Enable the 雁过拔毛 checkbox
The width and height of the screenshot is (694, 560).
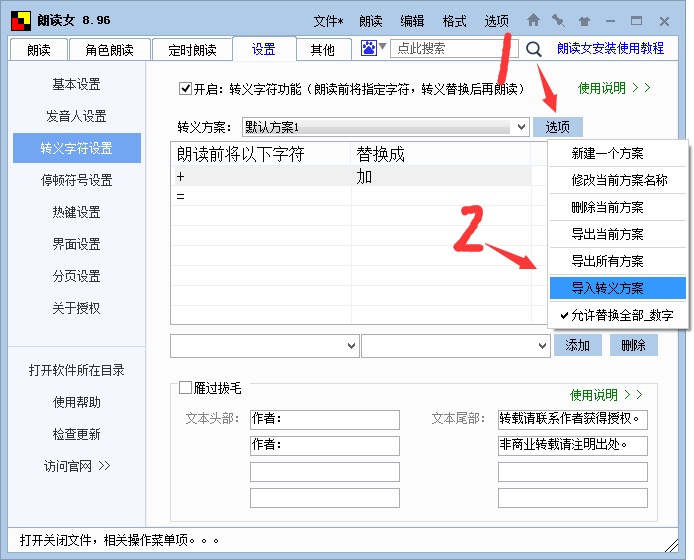(x=185, y=388)
